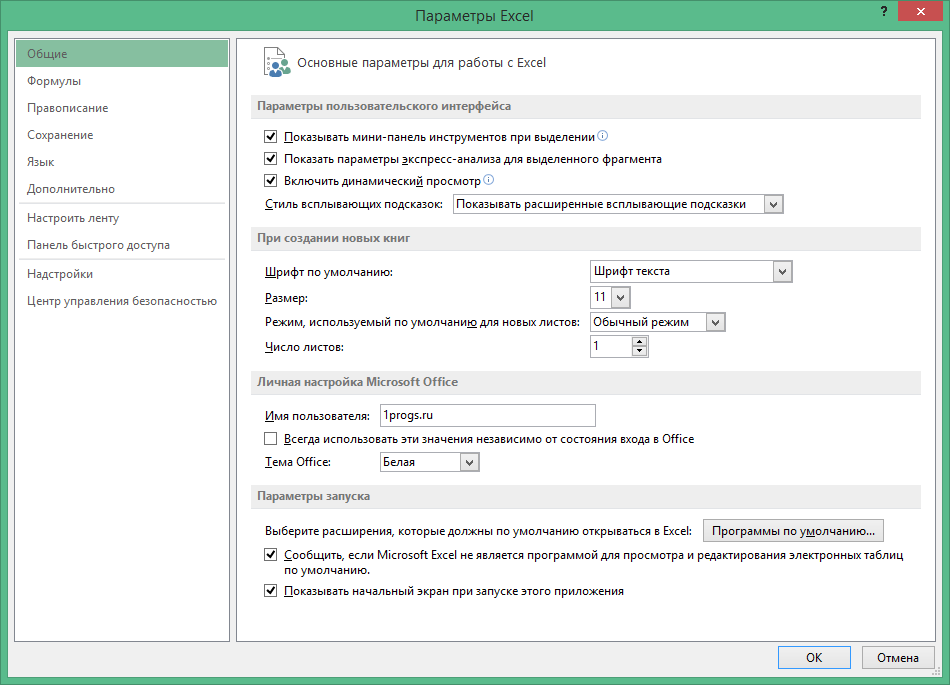This screenshot has width=950, height=685.
Task: Open Центр управления безопасностью category
Action: [x=122, y=301]
